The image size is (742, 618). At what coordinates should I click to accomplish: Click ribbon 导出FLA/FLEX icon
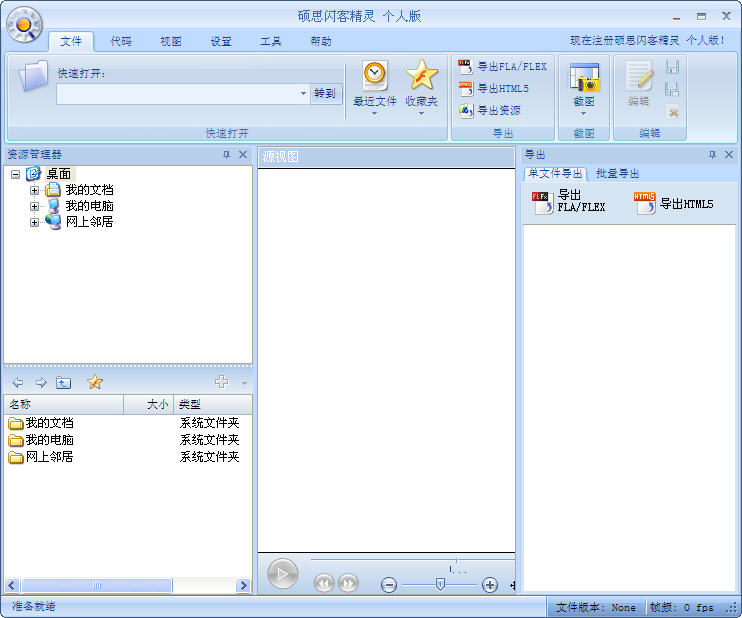(x=465, y=66)
